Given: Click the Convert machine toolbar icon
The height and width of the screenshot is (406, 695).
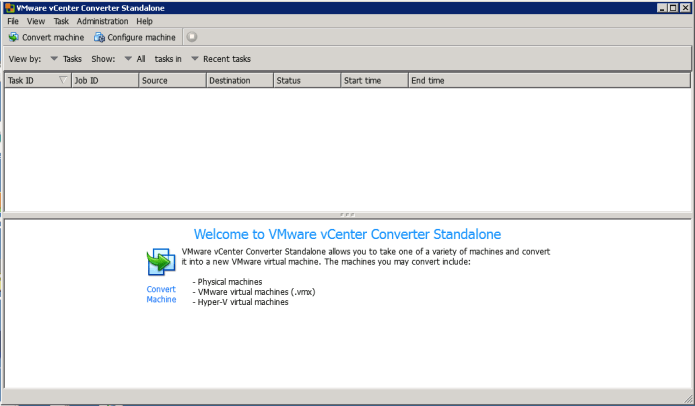Looking at the screenshot, I should pos(14,38).
